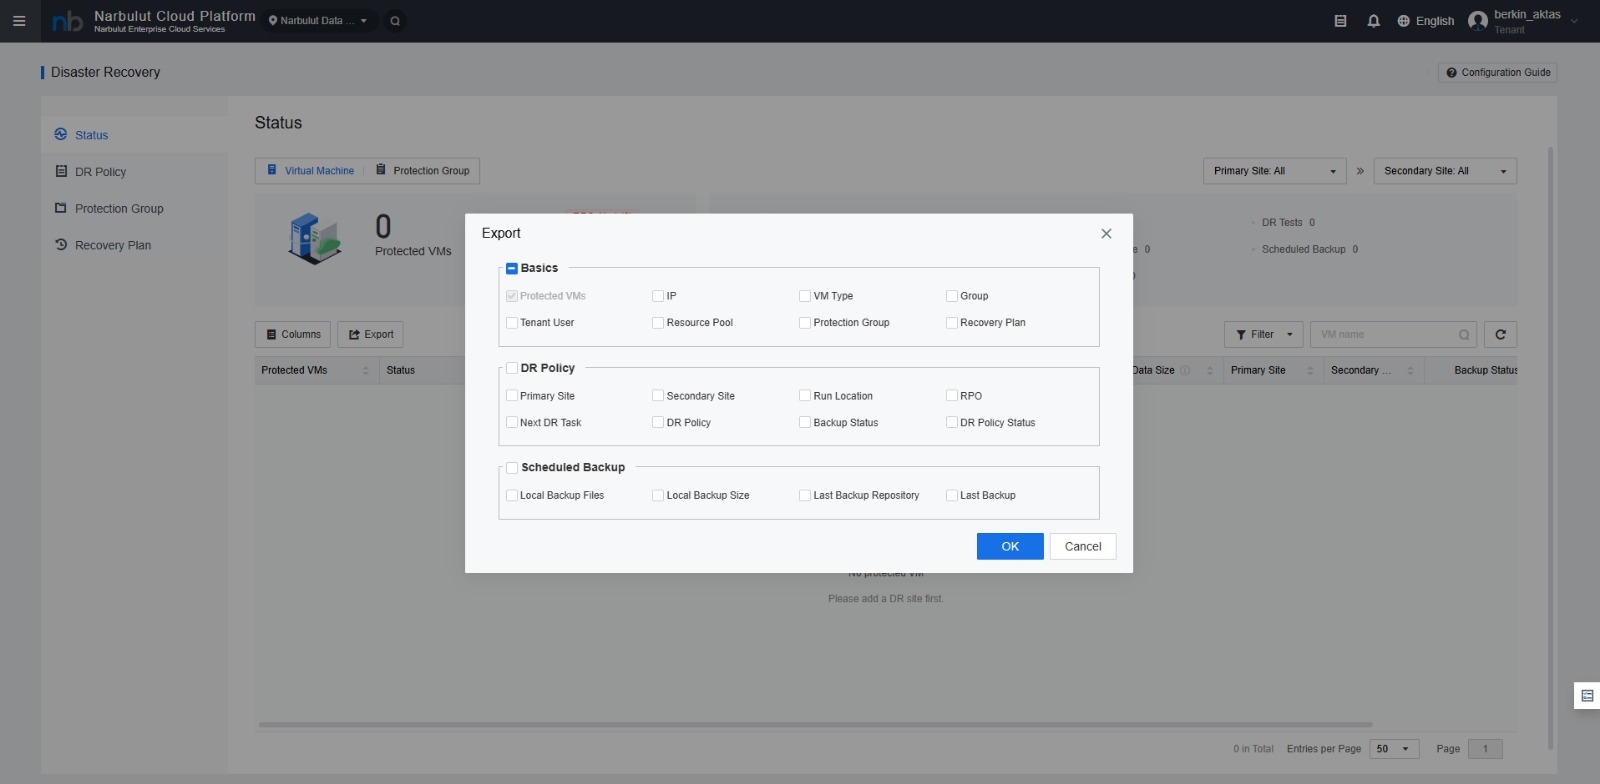Click the notification bell icon
This screenshot has width=1600, height=784.
(1373, 21)
